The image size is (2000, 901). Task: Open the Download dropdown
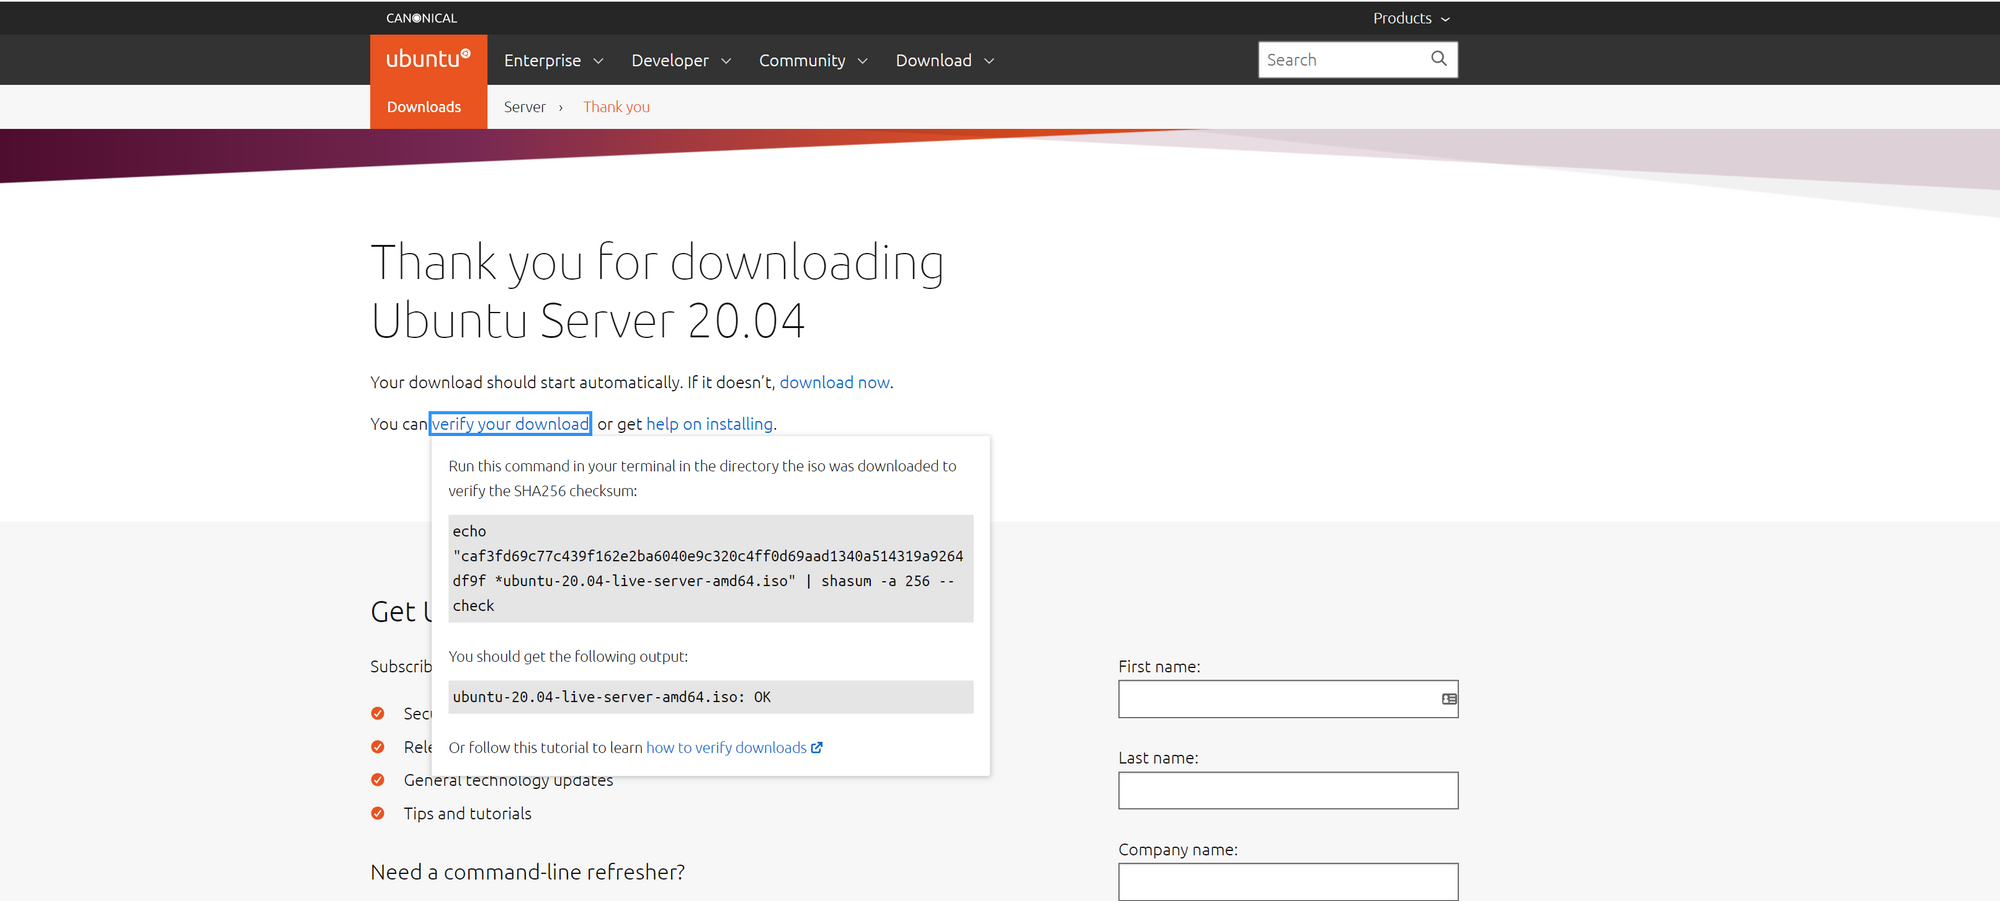click(943, 60)
